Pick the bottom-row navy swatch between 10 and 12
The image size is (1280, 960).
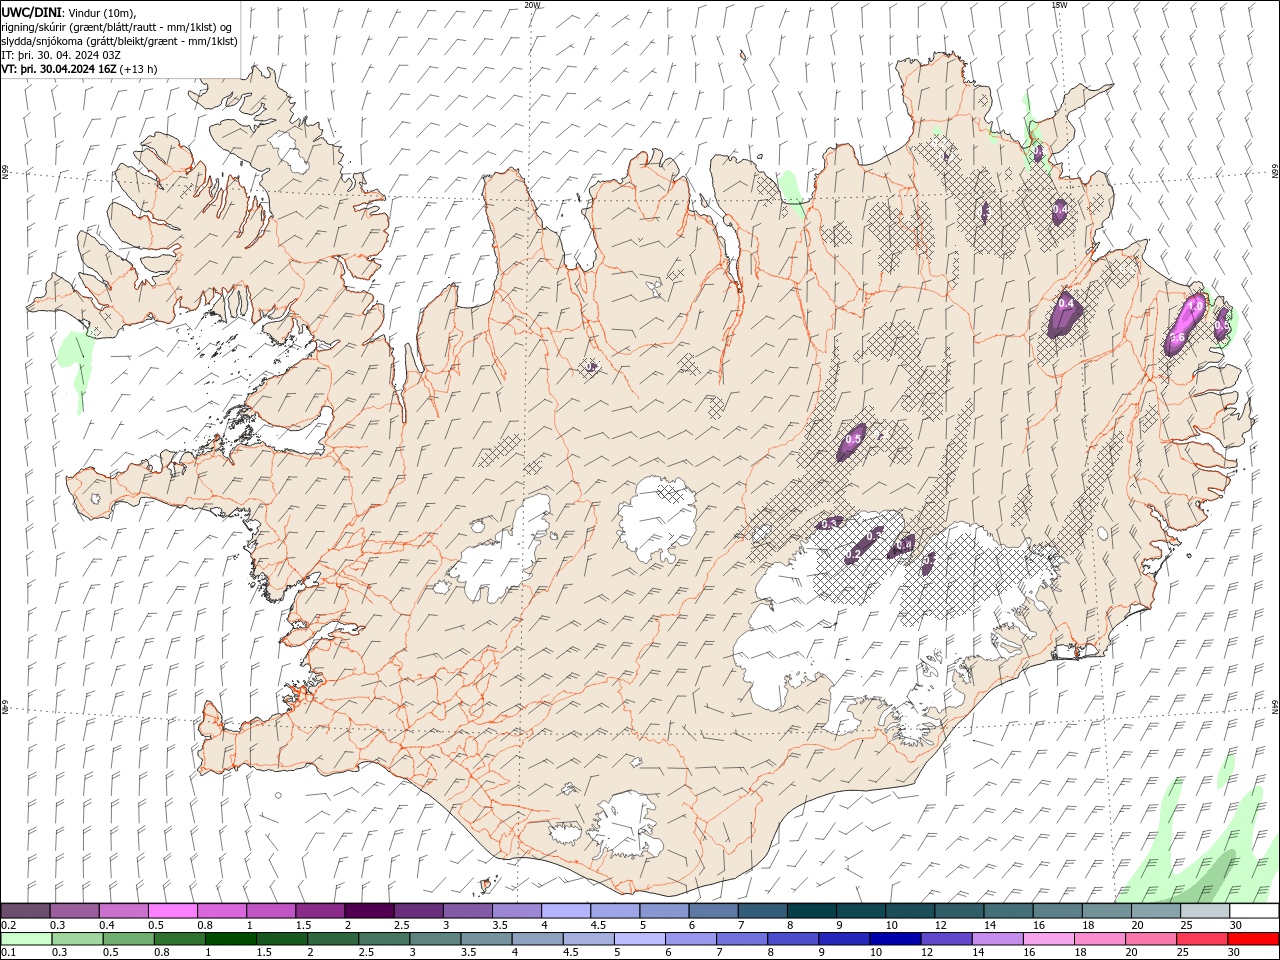pos(895,939)
